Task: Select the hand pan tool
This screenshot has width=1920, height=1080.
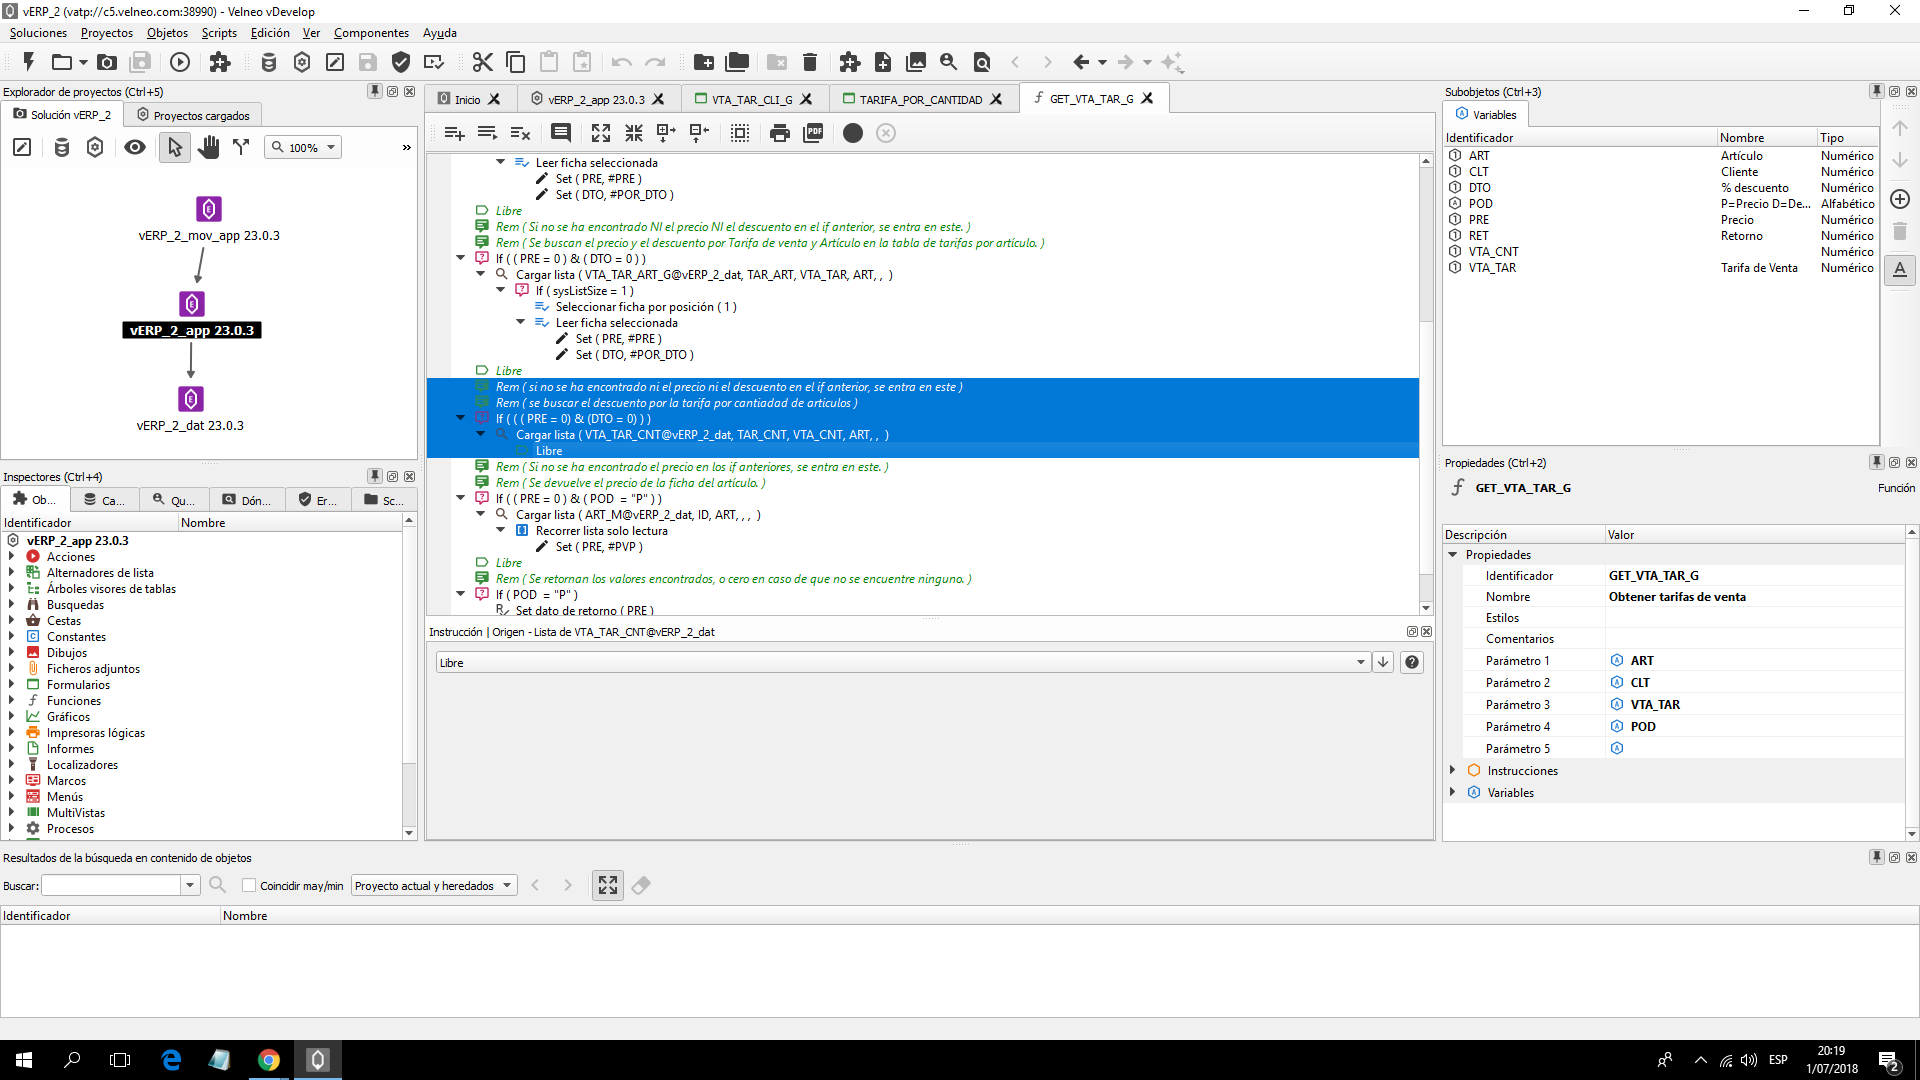Action: [x=208, y=147]
